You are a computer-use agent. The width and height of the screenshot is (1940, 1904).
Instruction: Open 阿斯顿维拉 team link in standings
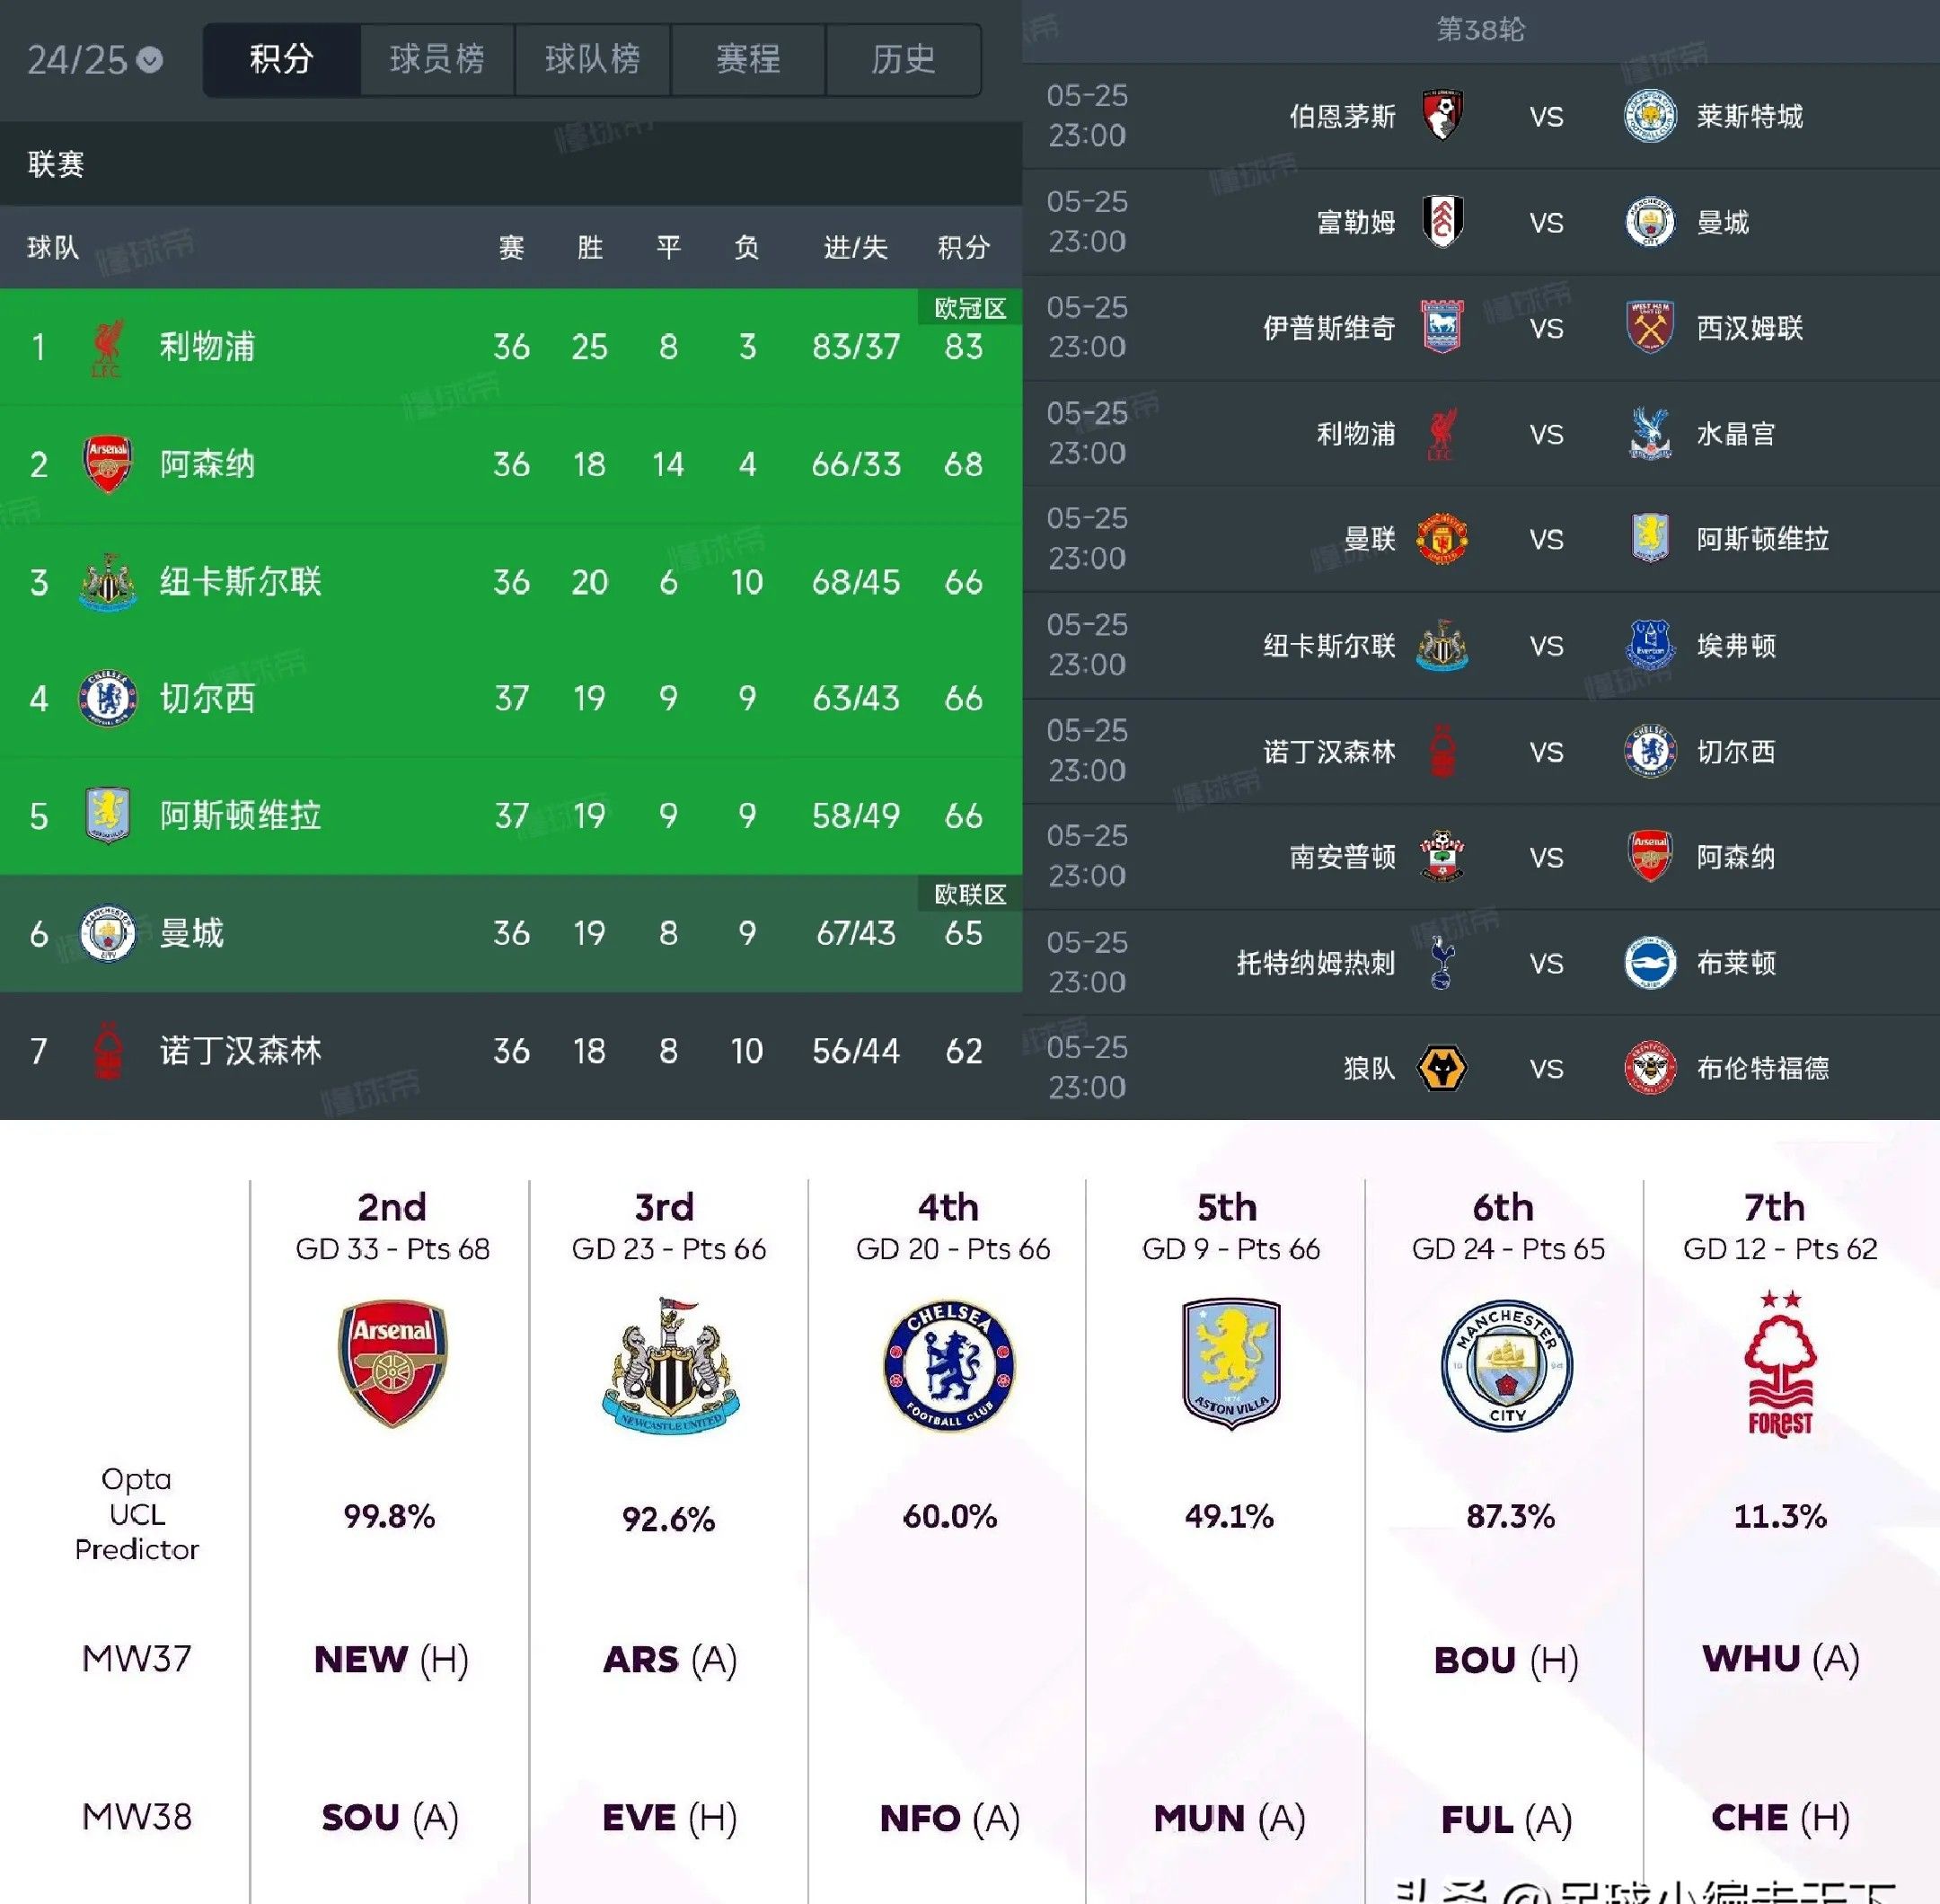240,816
